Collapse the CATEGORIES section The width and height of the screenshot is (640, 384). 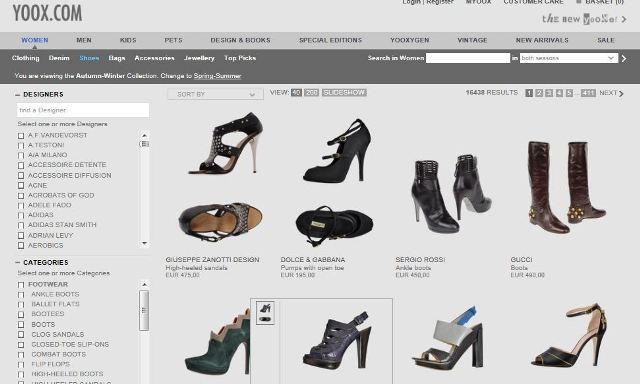[18, 262]
